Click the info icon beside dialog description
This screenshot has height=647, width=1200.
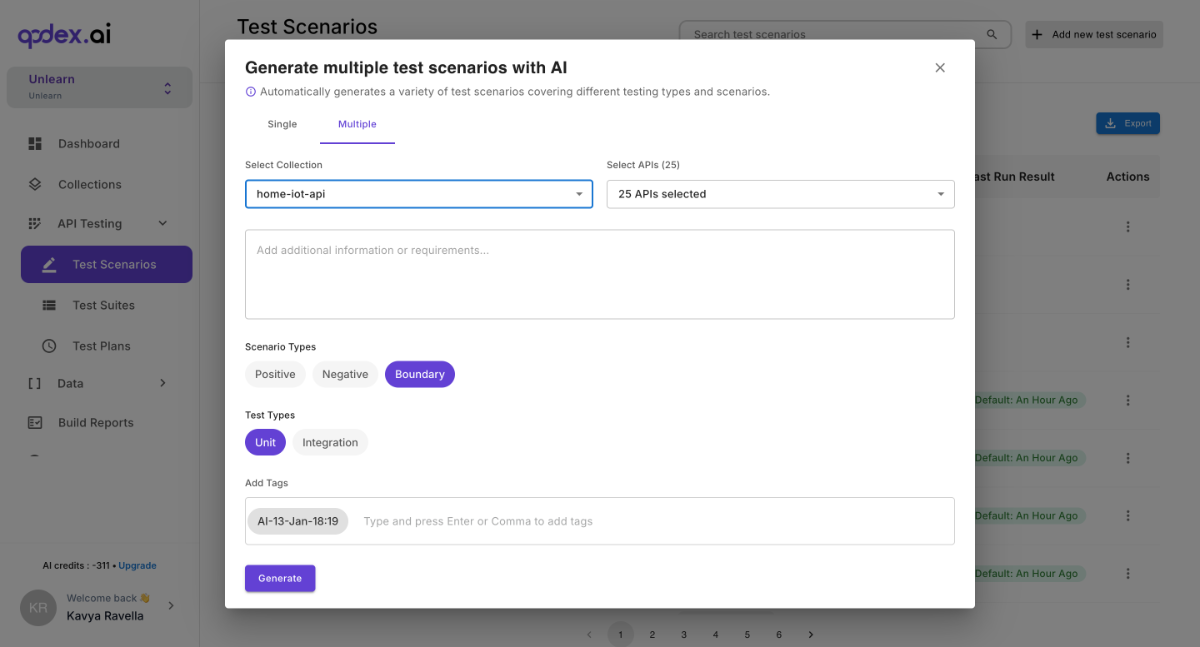[x=251, y=92]
